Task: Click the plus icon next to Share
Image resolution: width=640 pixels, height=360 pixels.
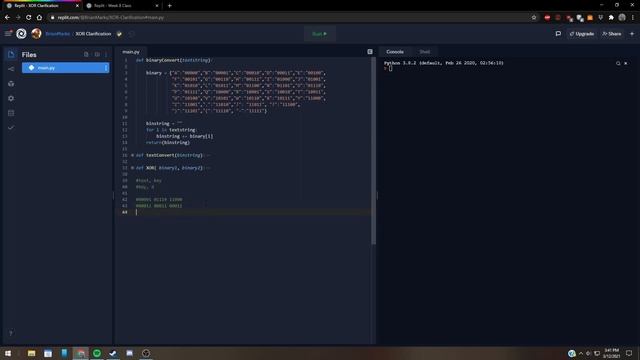Action: (632, 34)
